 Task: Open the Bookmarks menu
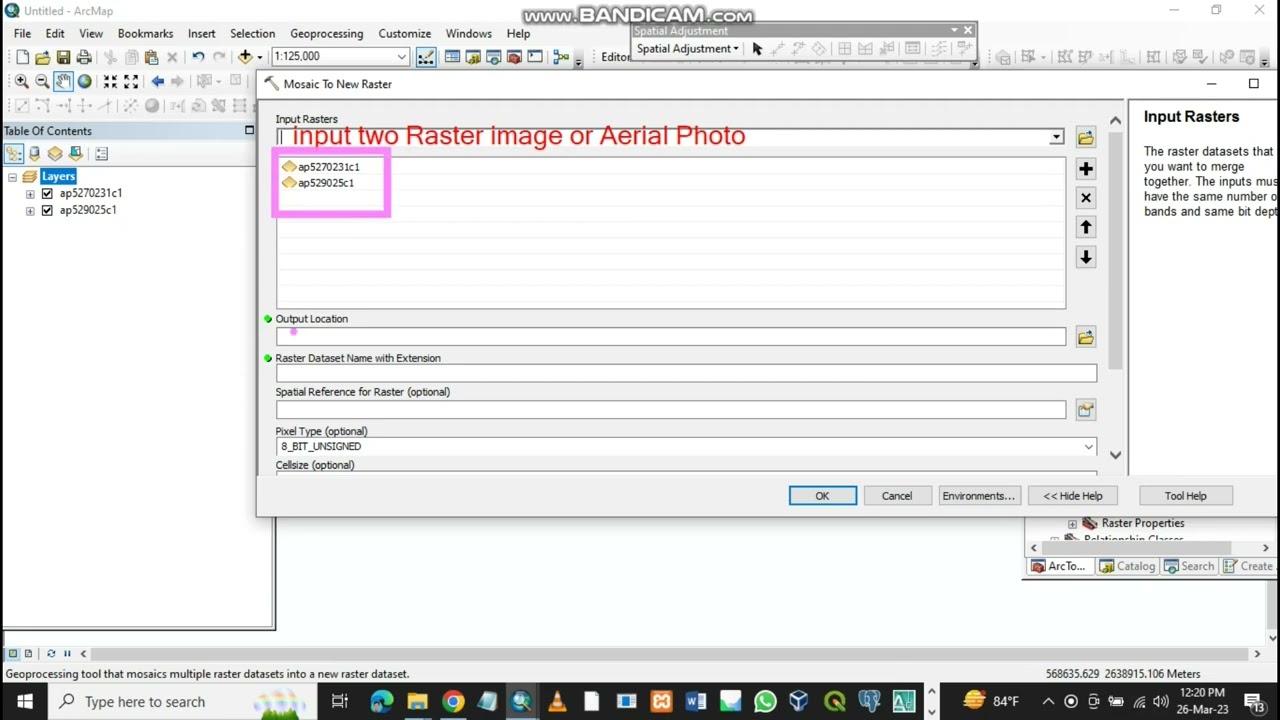(x=145, y=33)
